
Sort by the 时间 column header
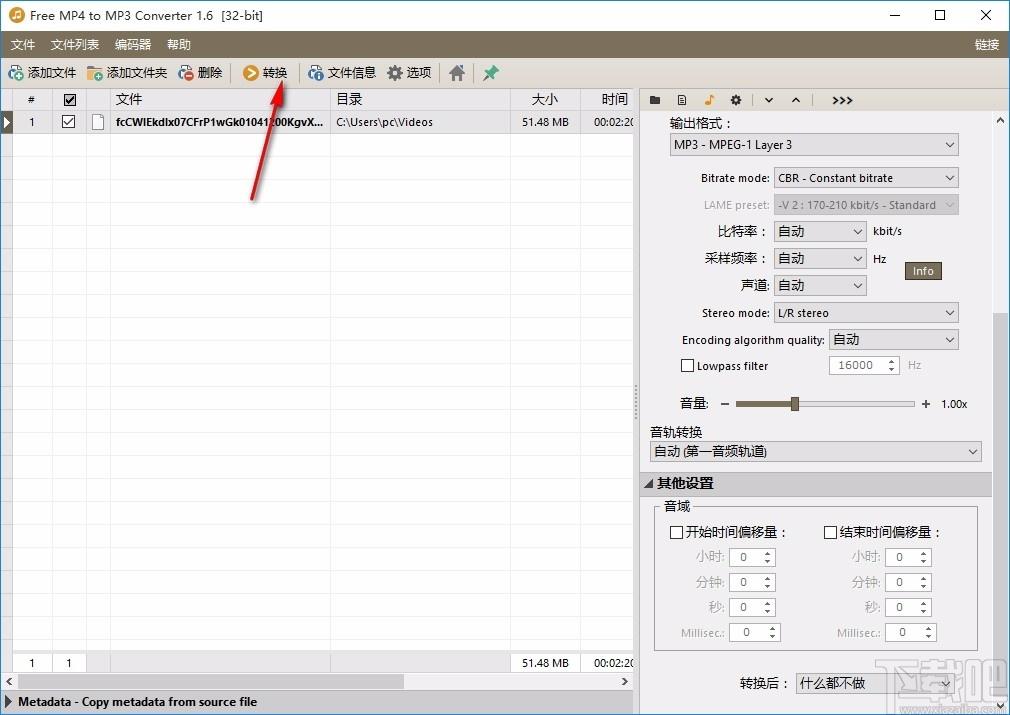pyautogui.click(x=607, y=99)
